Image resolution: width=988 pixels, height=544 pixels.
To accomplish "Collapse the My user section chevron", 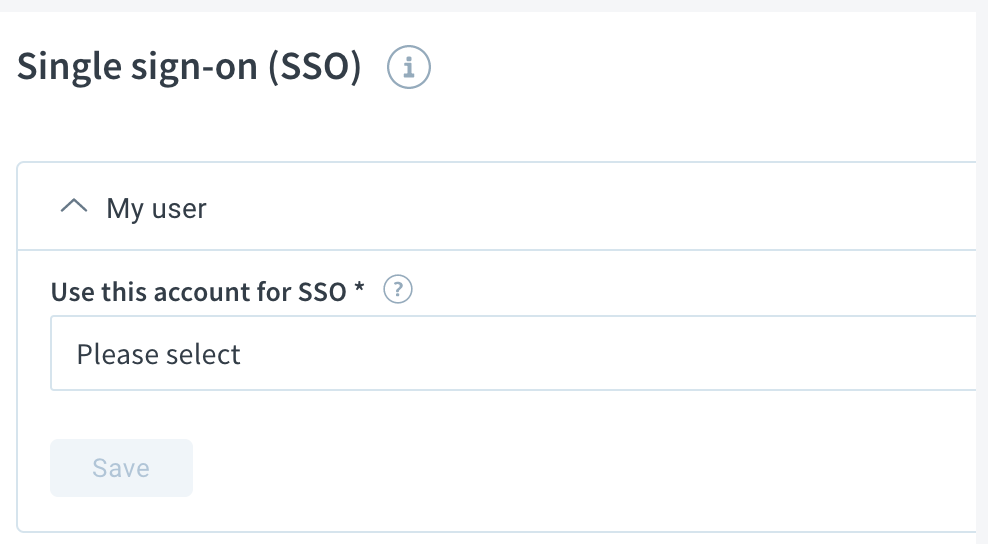I will [x=74, y=206].
